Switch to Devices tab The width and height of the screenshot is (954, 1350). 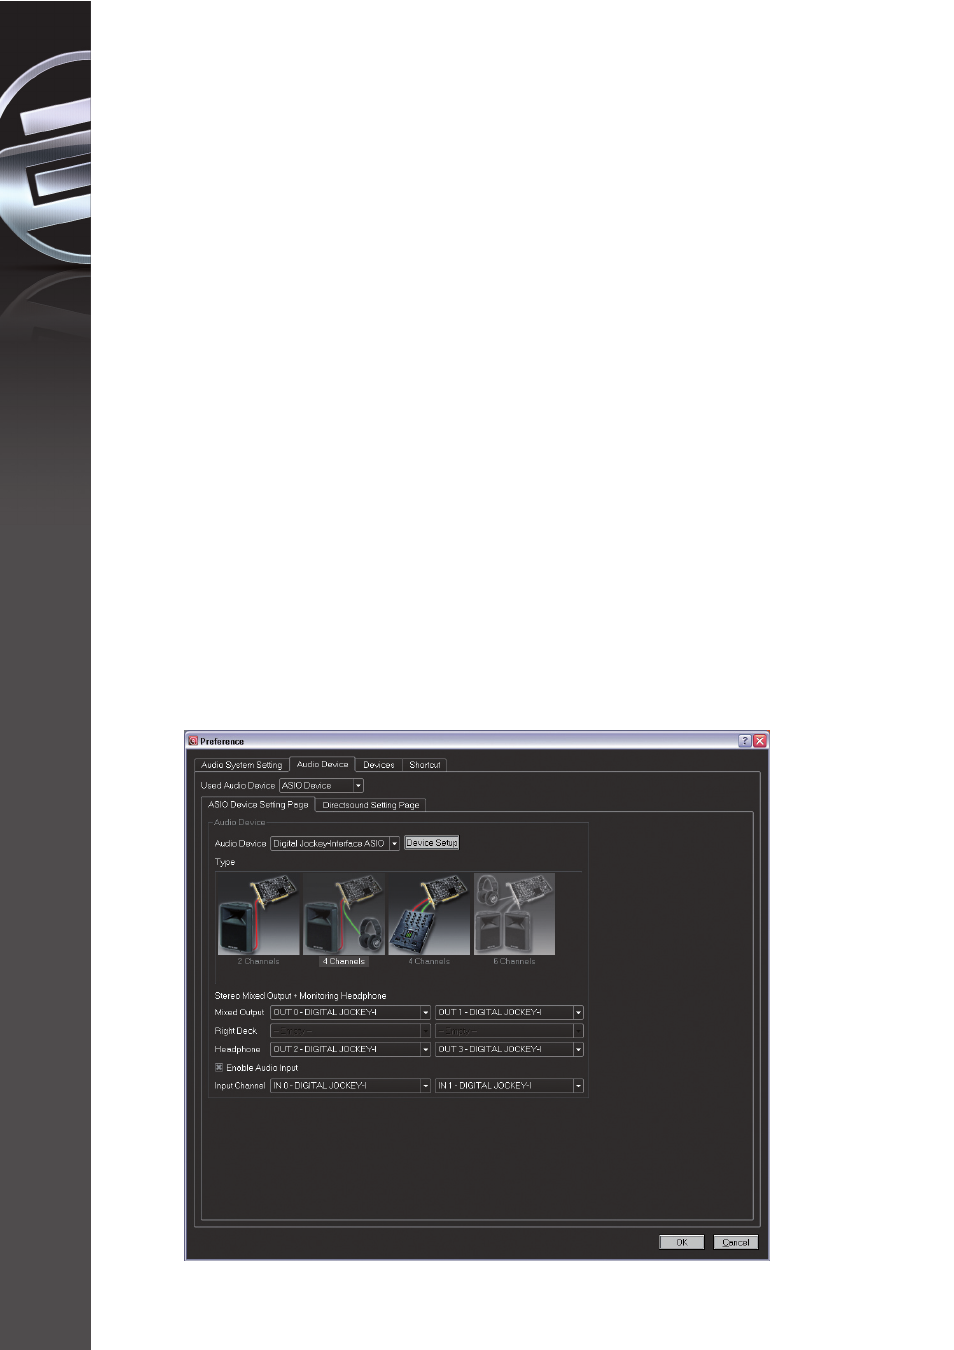[379, 765]
